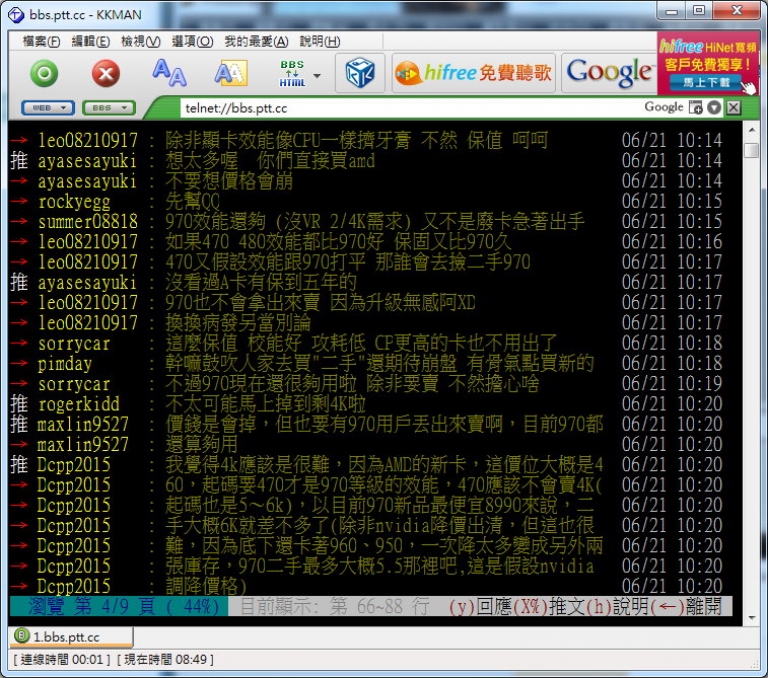
Task: Click the hifree HiNet download advertisement
Action: pyautogui.click(x=708, y=64)
